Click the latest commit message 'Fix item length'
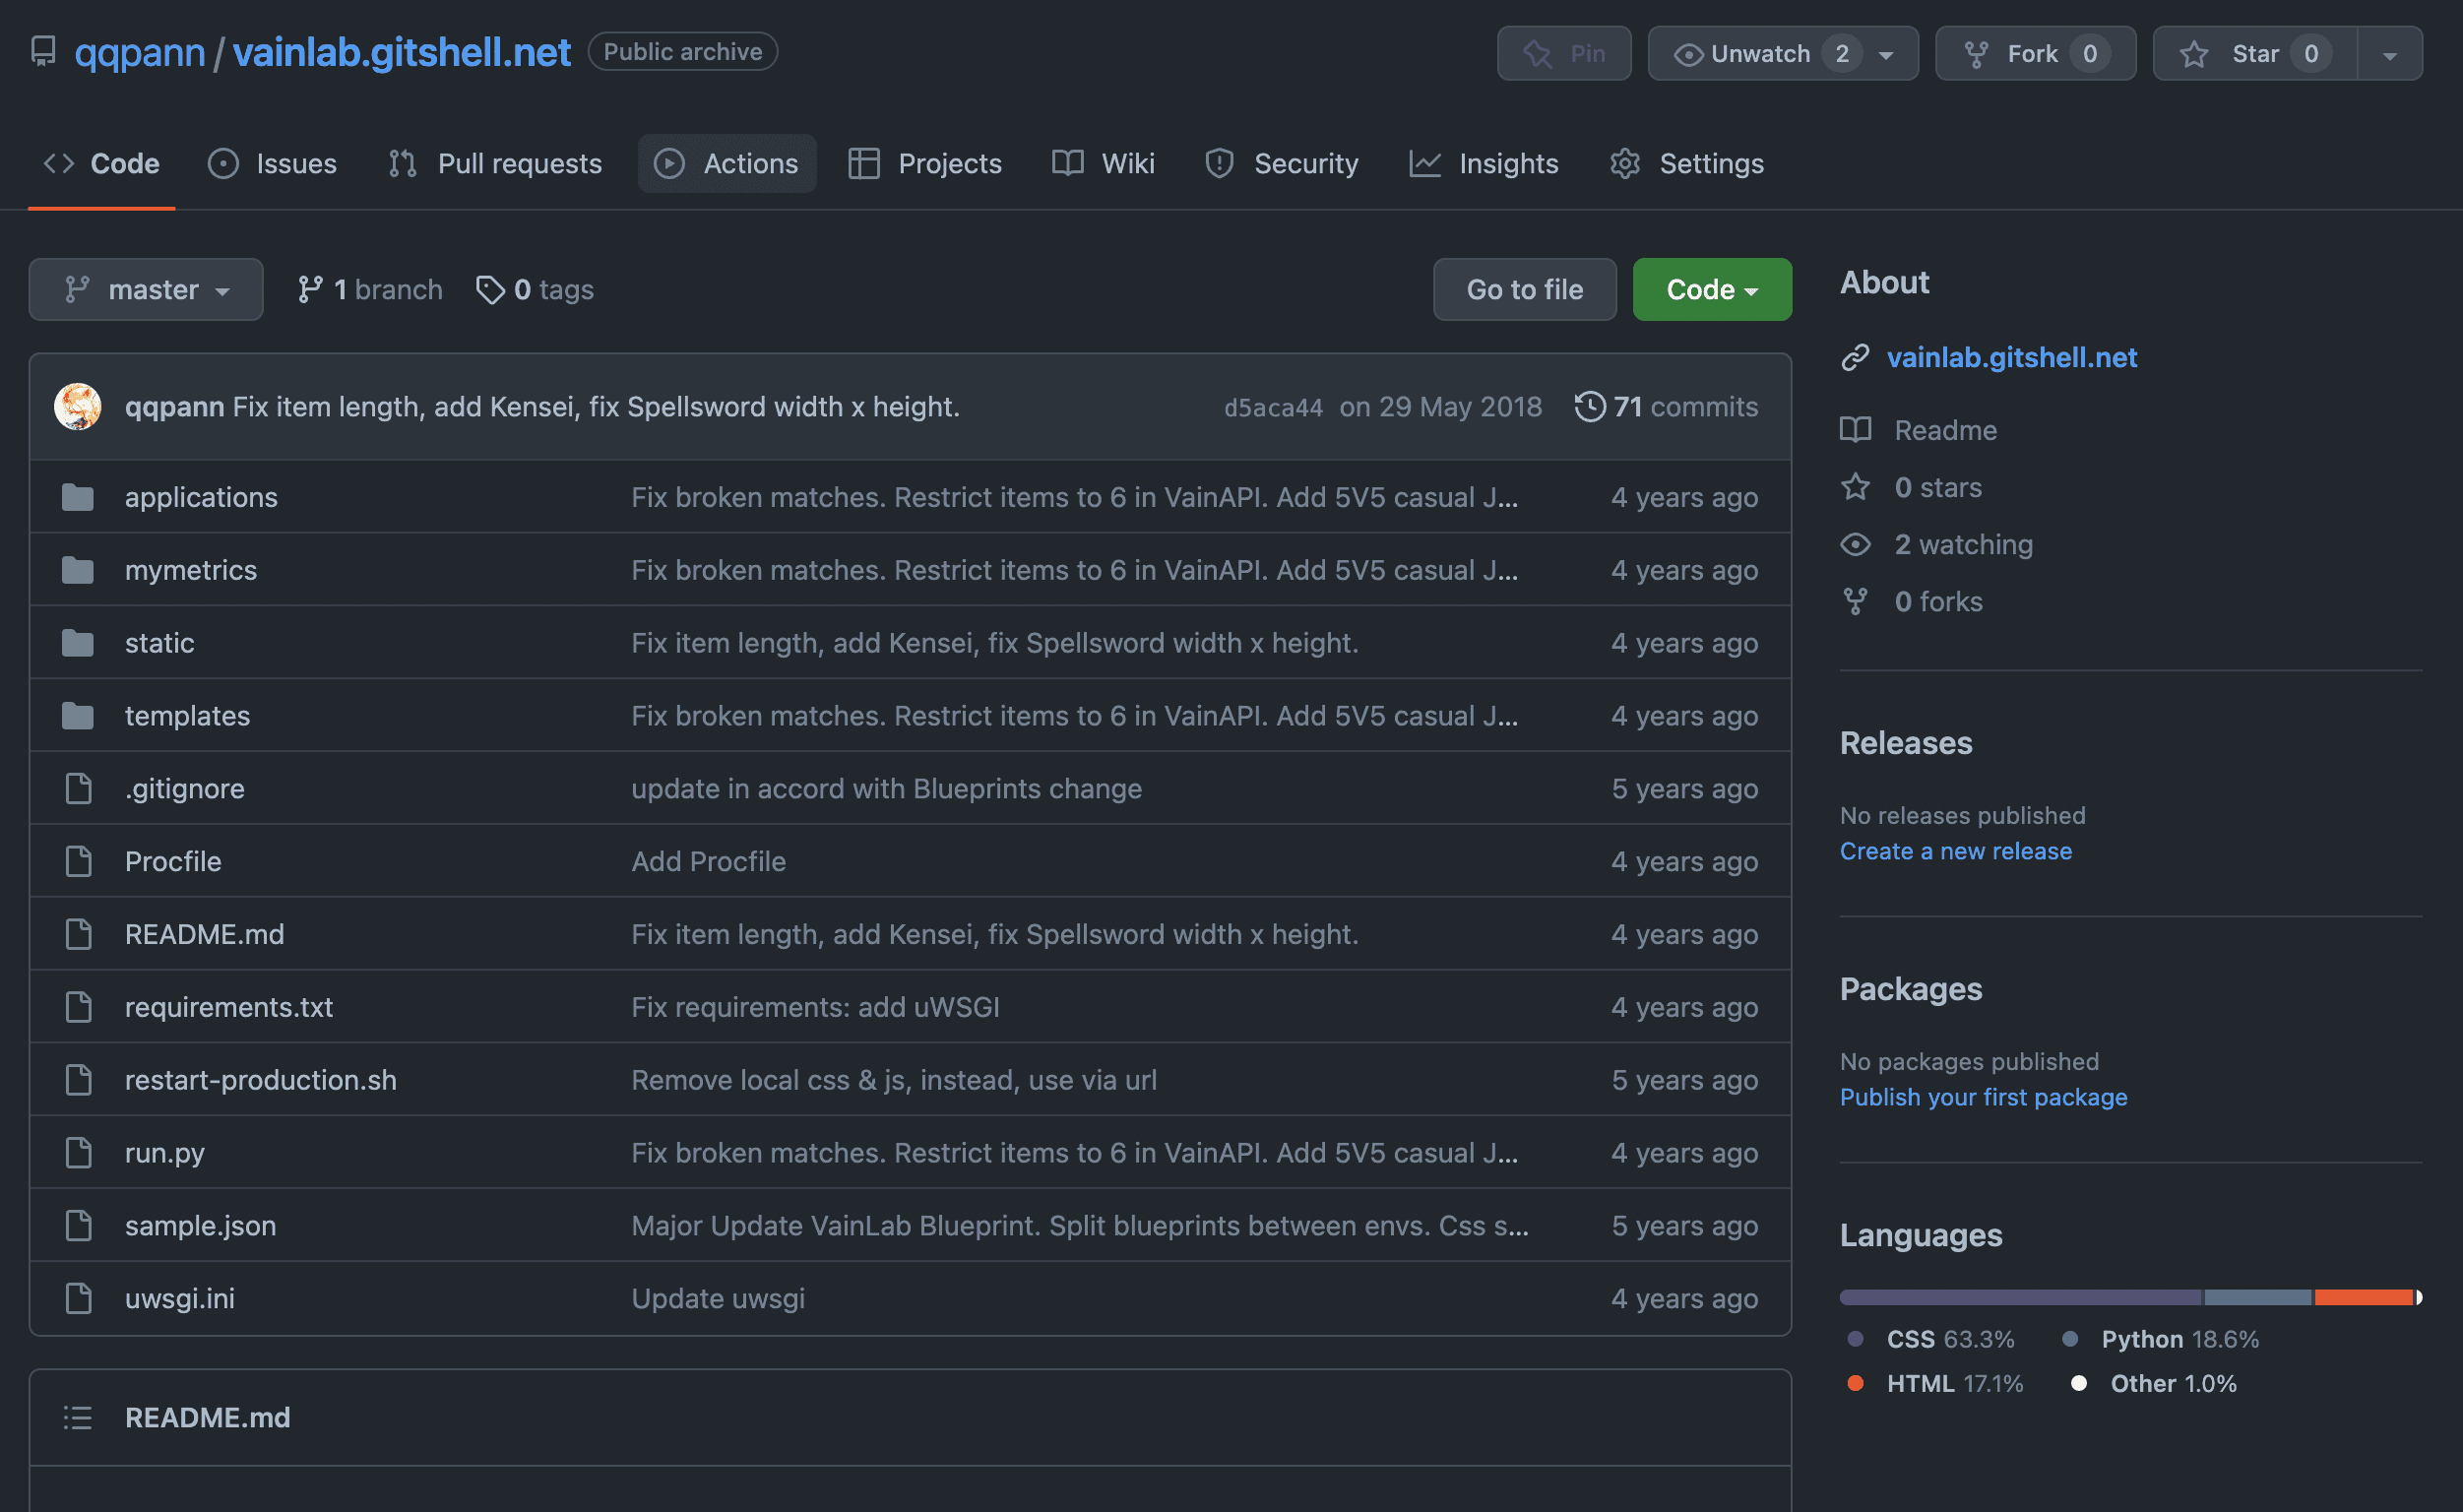 tap(596, 406)
